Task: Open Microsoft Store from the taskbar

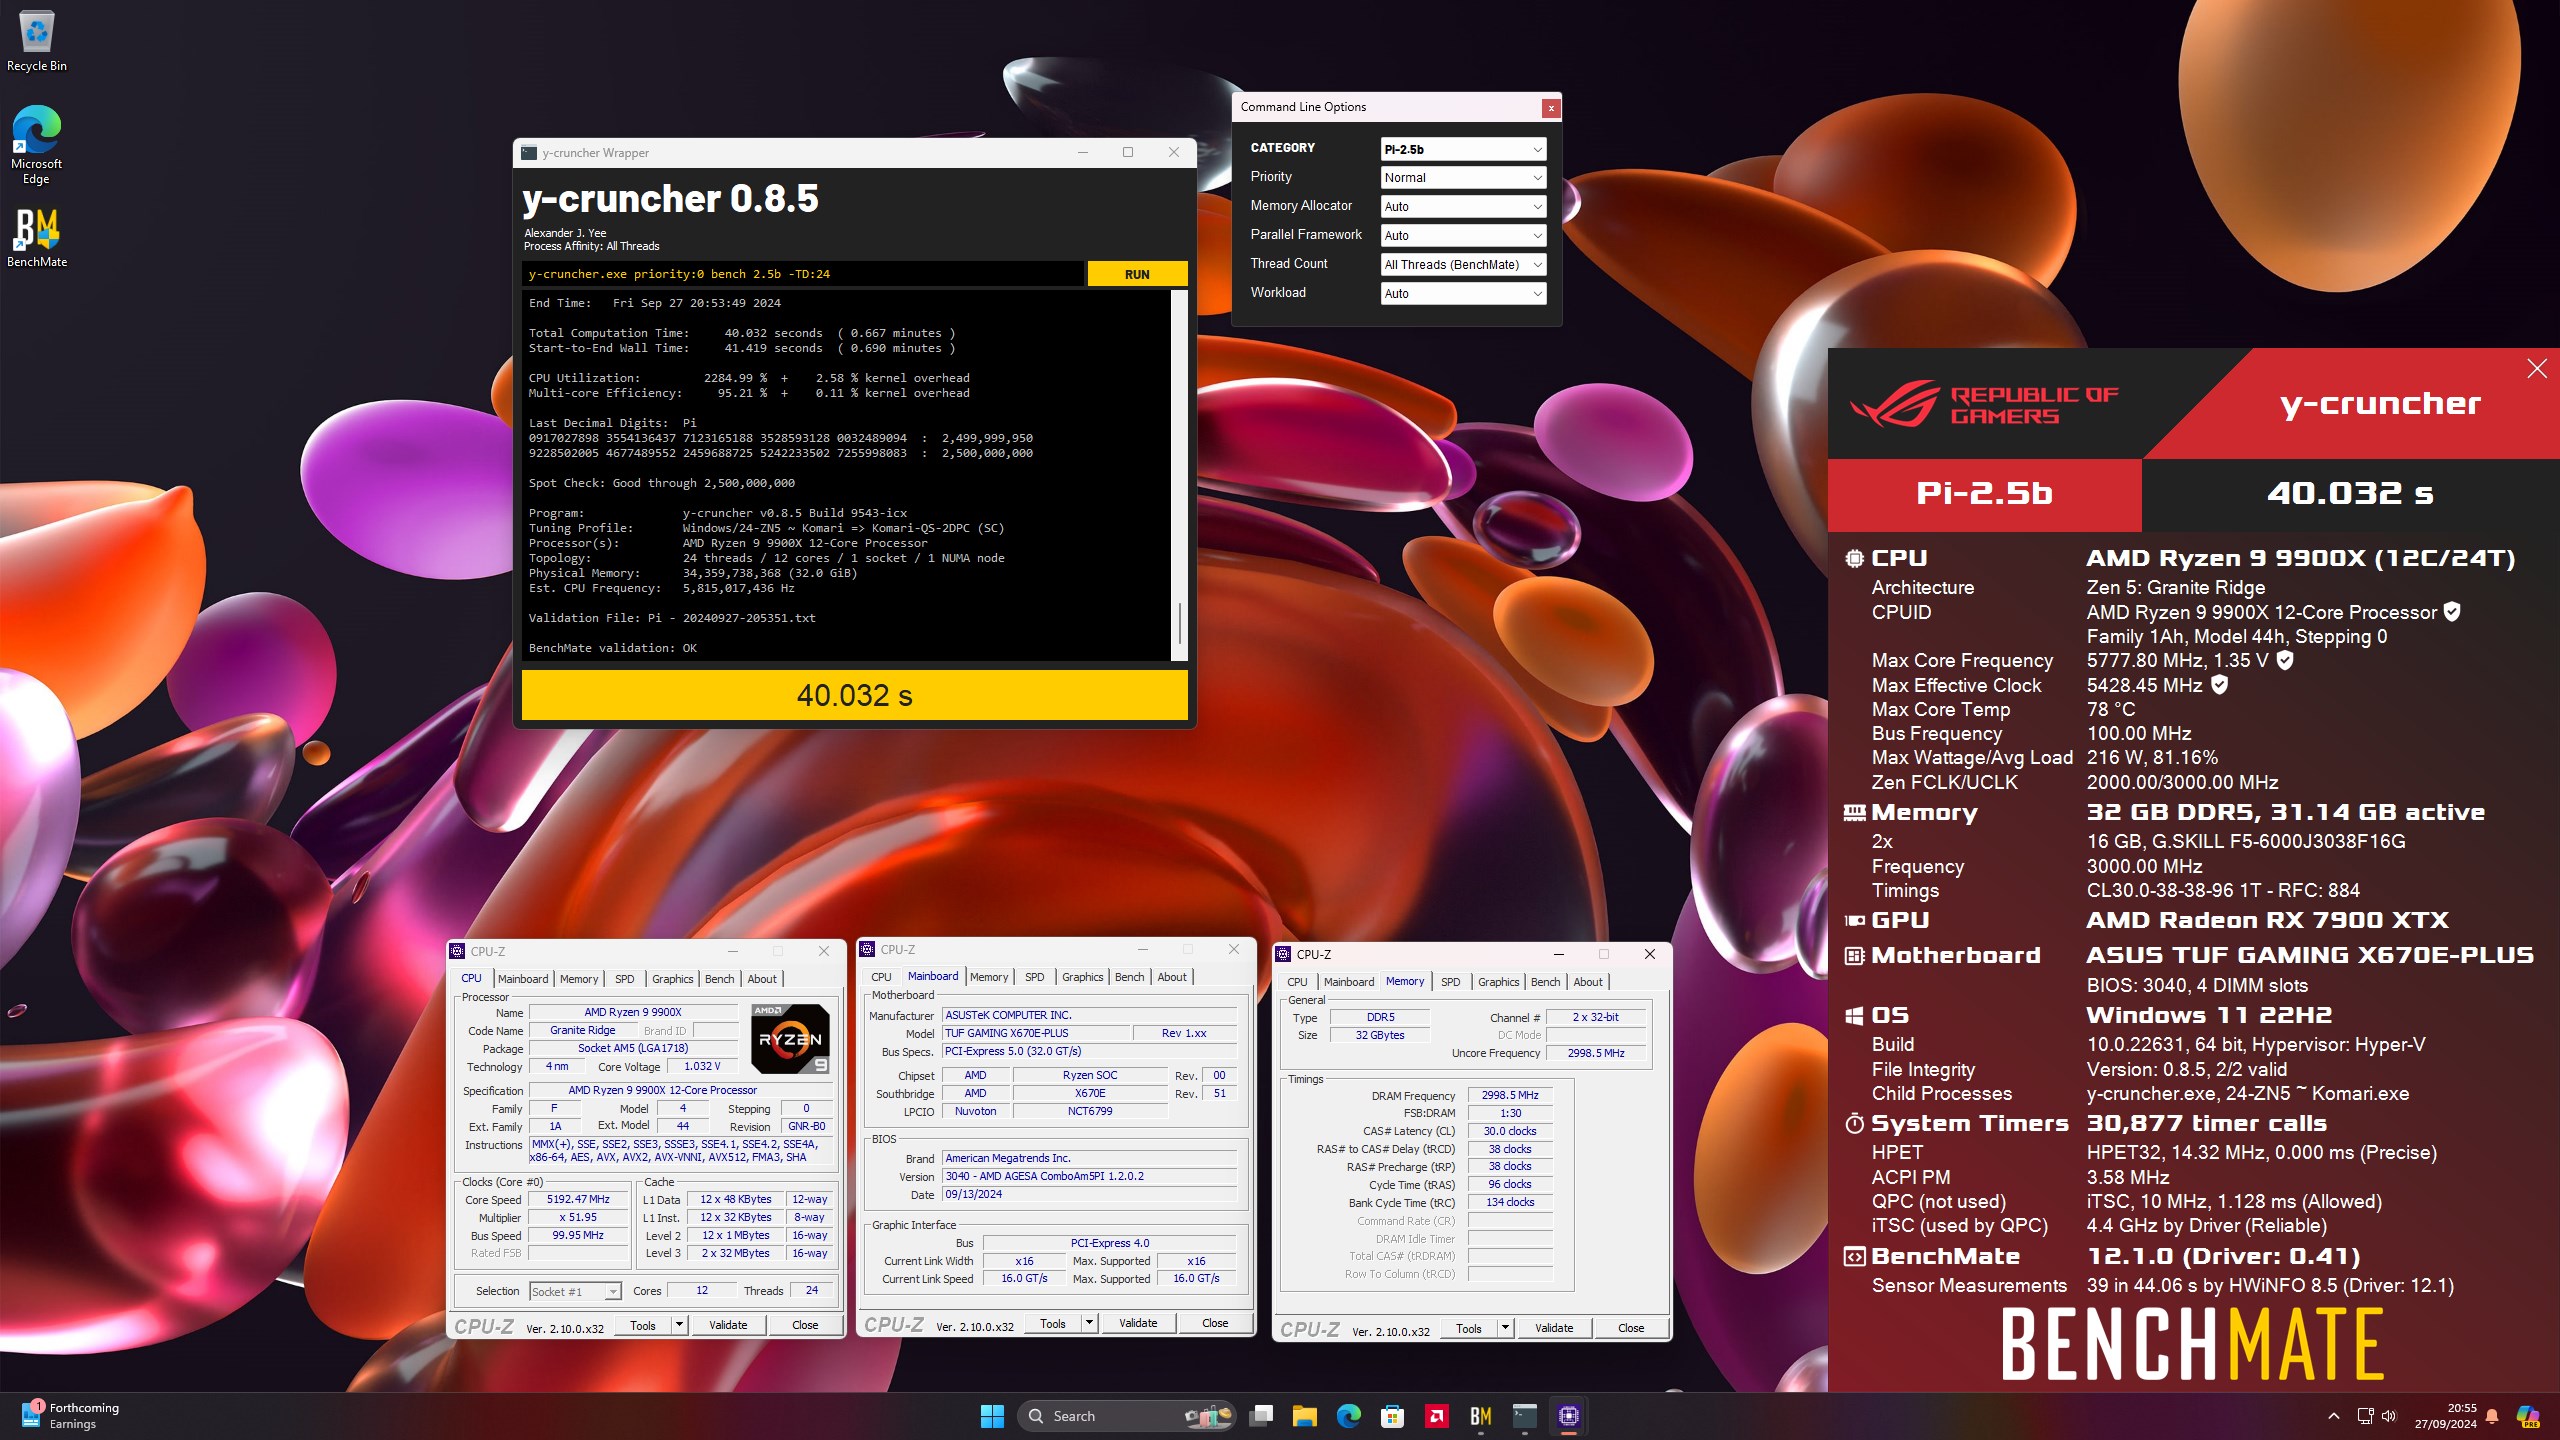Action: point(1392,1416)
